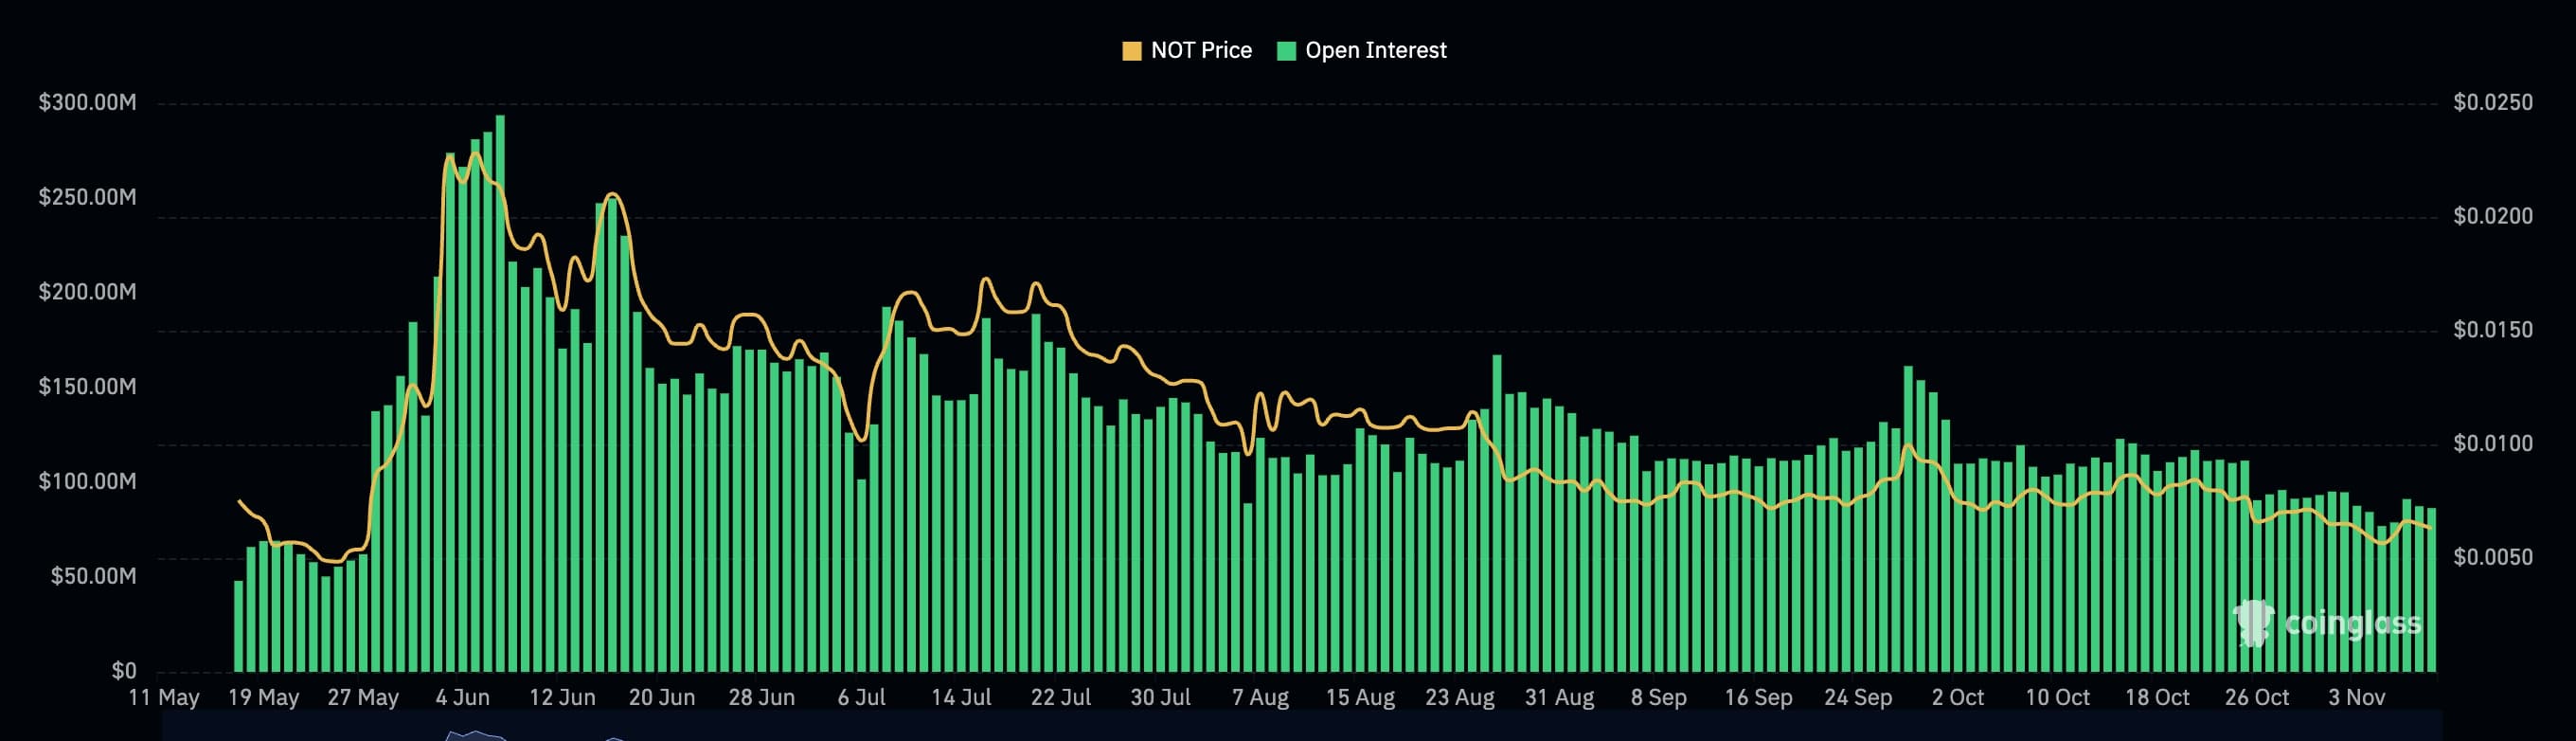Click the 4 Jun date label
Viewport: 2576px width, 741px height.
pos(463,698)
